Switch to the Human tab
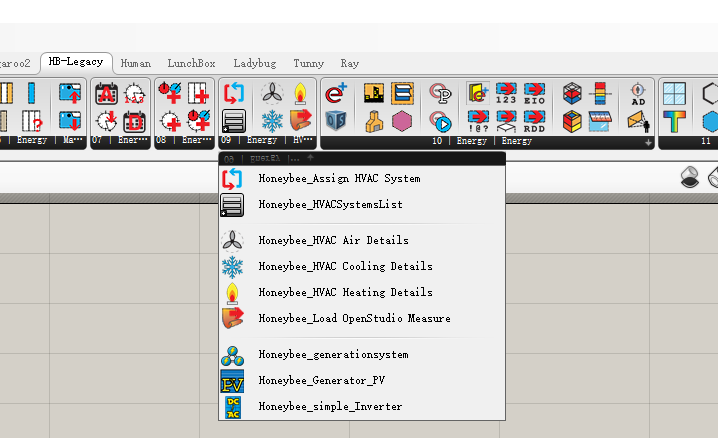Image resolution: width=718 pixels, height=438 pixels. tap(136, 63)
